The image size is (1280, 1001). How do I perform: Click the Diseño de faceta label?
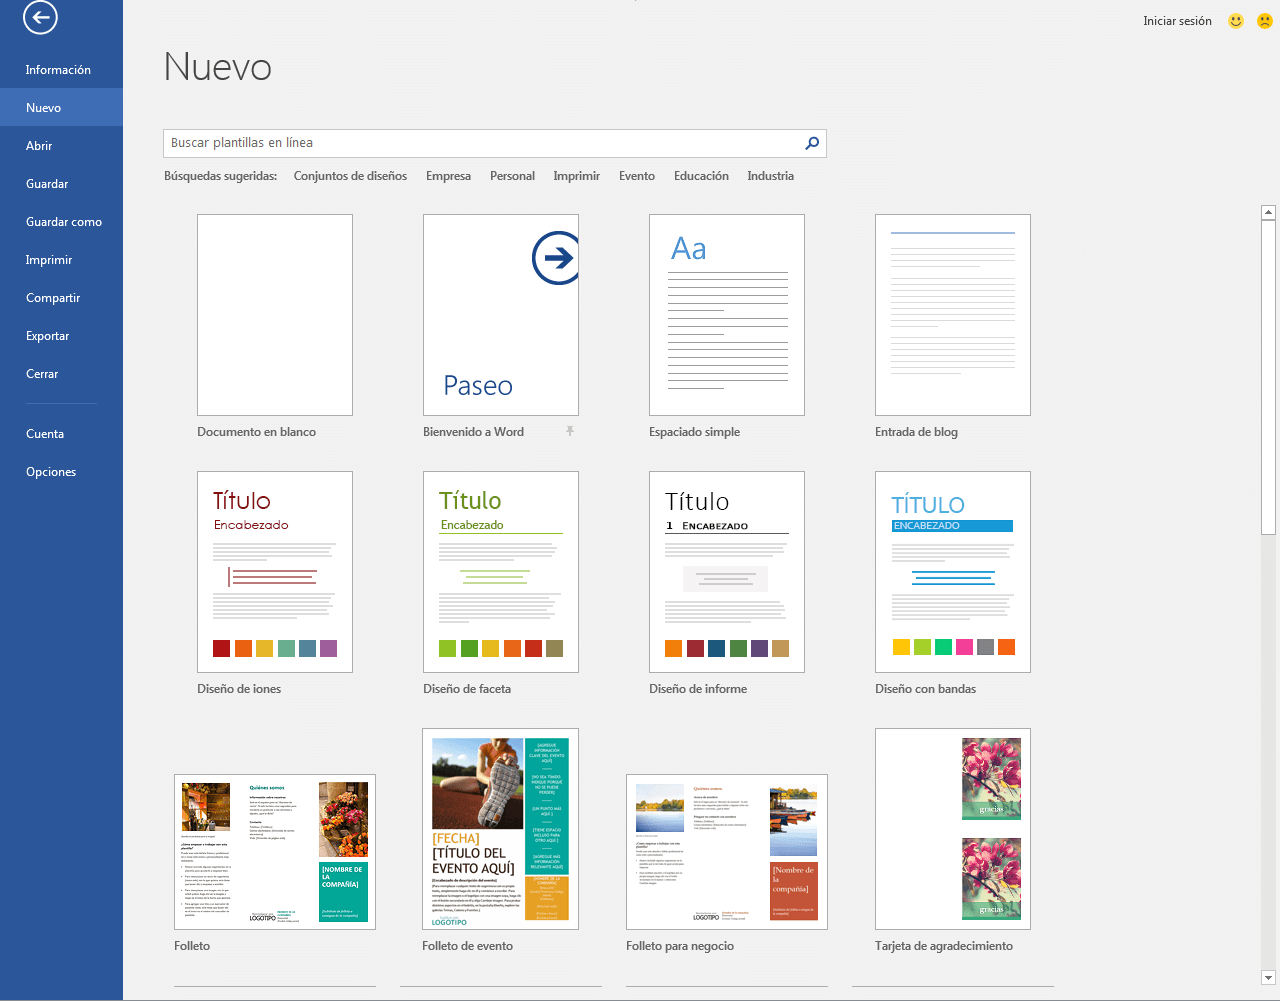click(467, 689)
